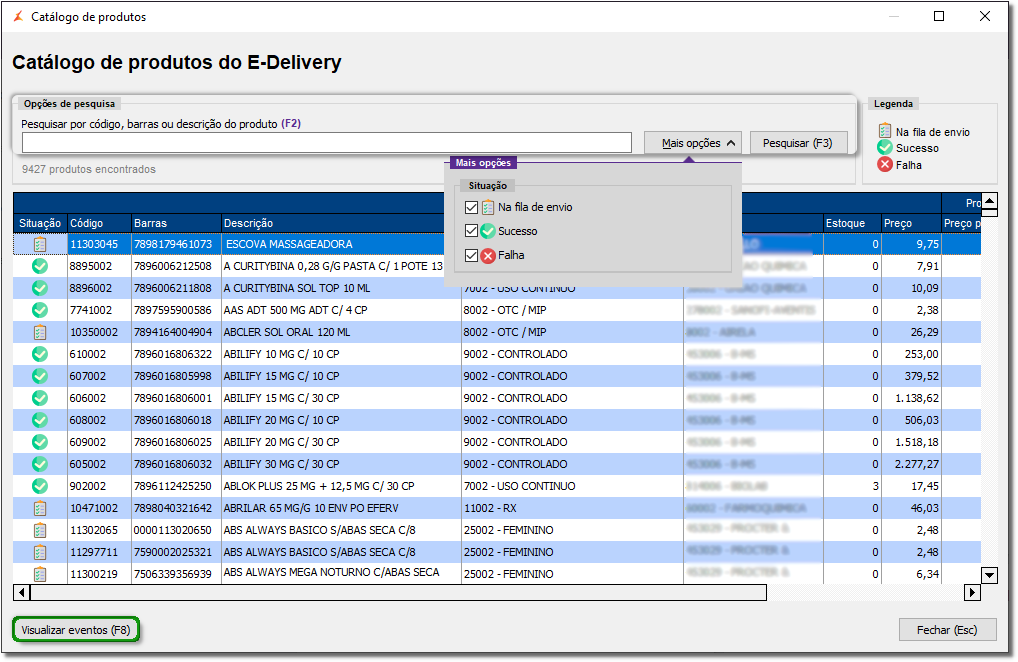Click the success icon of product 606002
1018x662 pixels.
[x=40, y=398]
